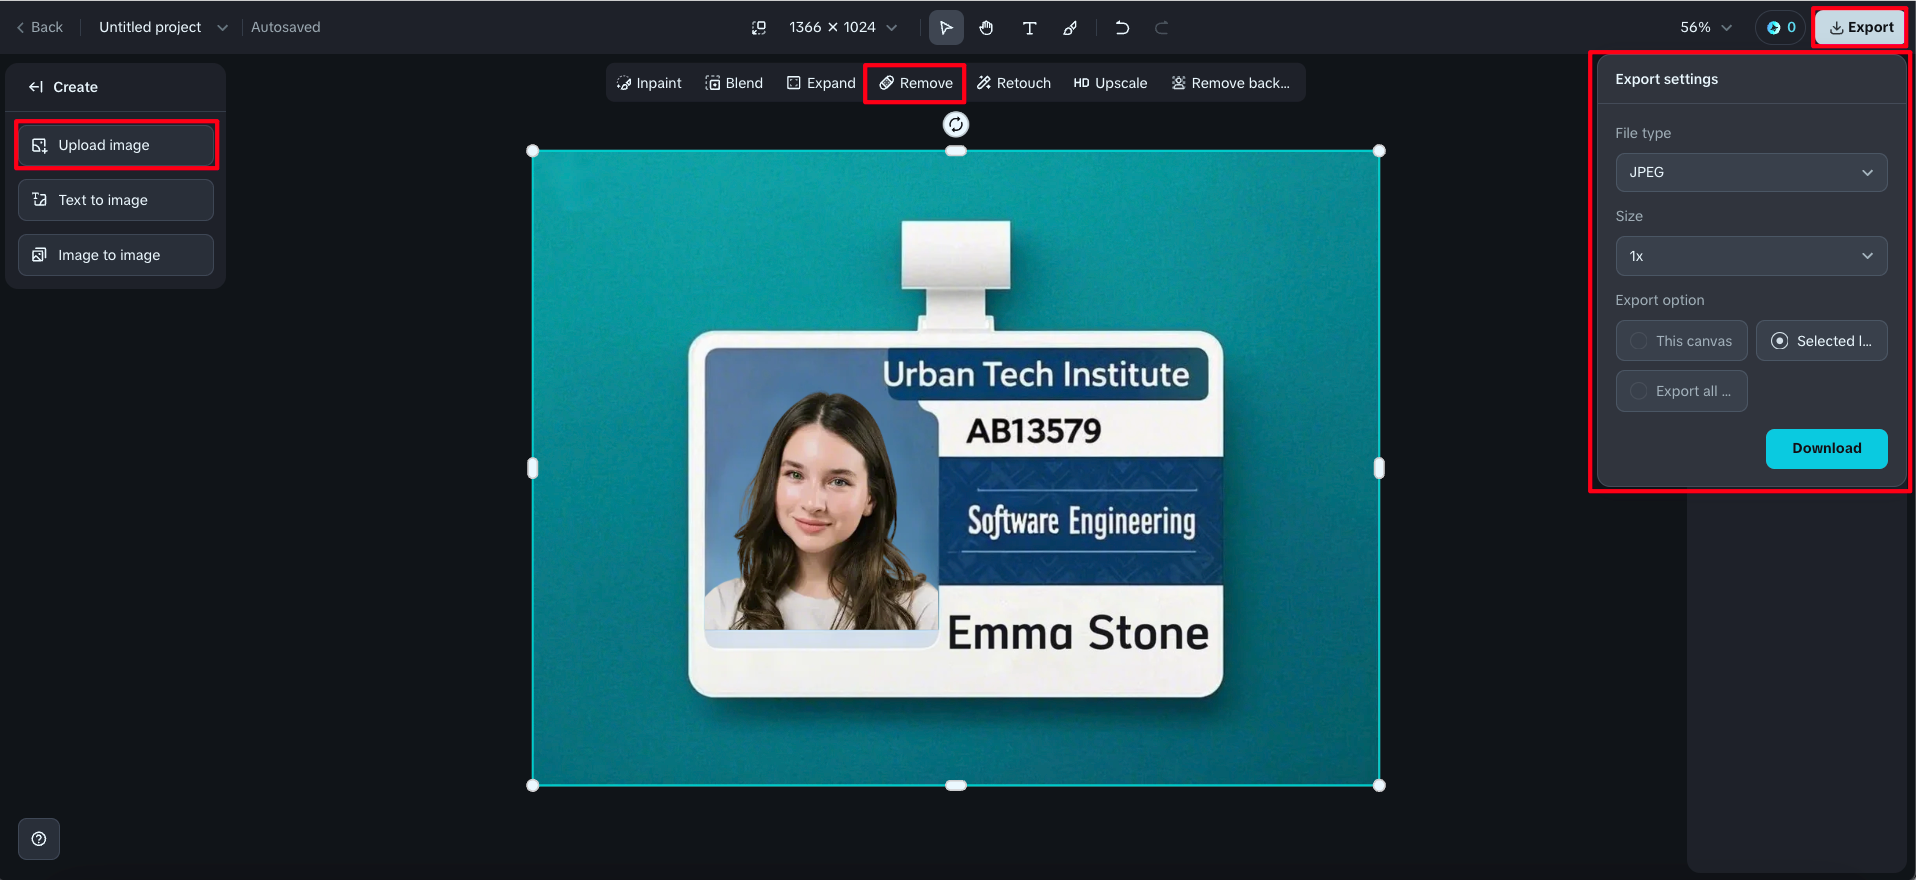The image size is (1916, 880).
Task: Select the Expand tool
Action: point(821,83)
